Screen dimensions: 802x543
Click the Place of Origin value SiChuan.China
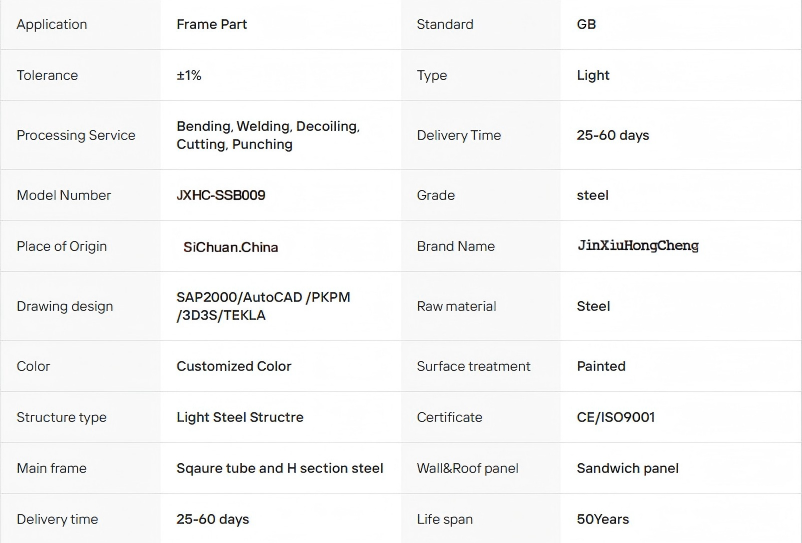click(x=231, y=247)
